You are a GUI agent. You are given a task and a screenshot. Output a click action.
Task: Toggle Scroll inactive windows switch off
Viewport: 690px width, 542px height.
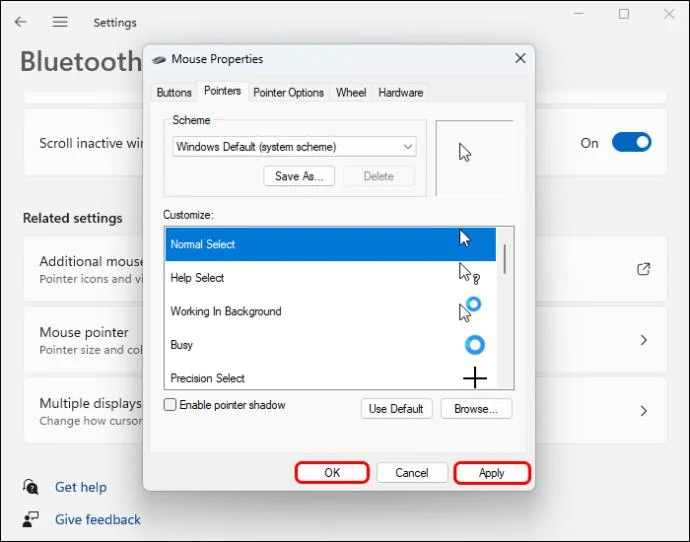(631, 142)
